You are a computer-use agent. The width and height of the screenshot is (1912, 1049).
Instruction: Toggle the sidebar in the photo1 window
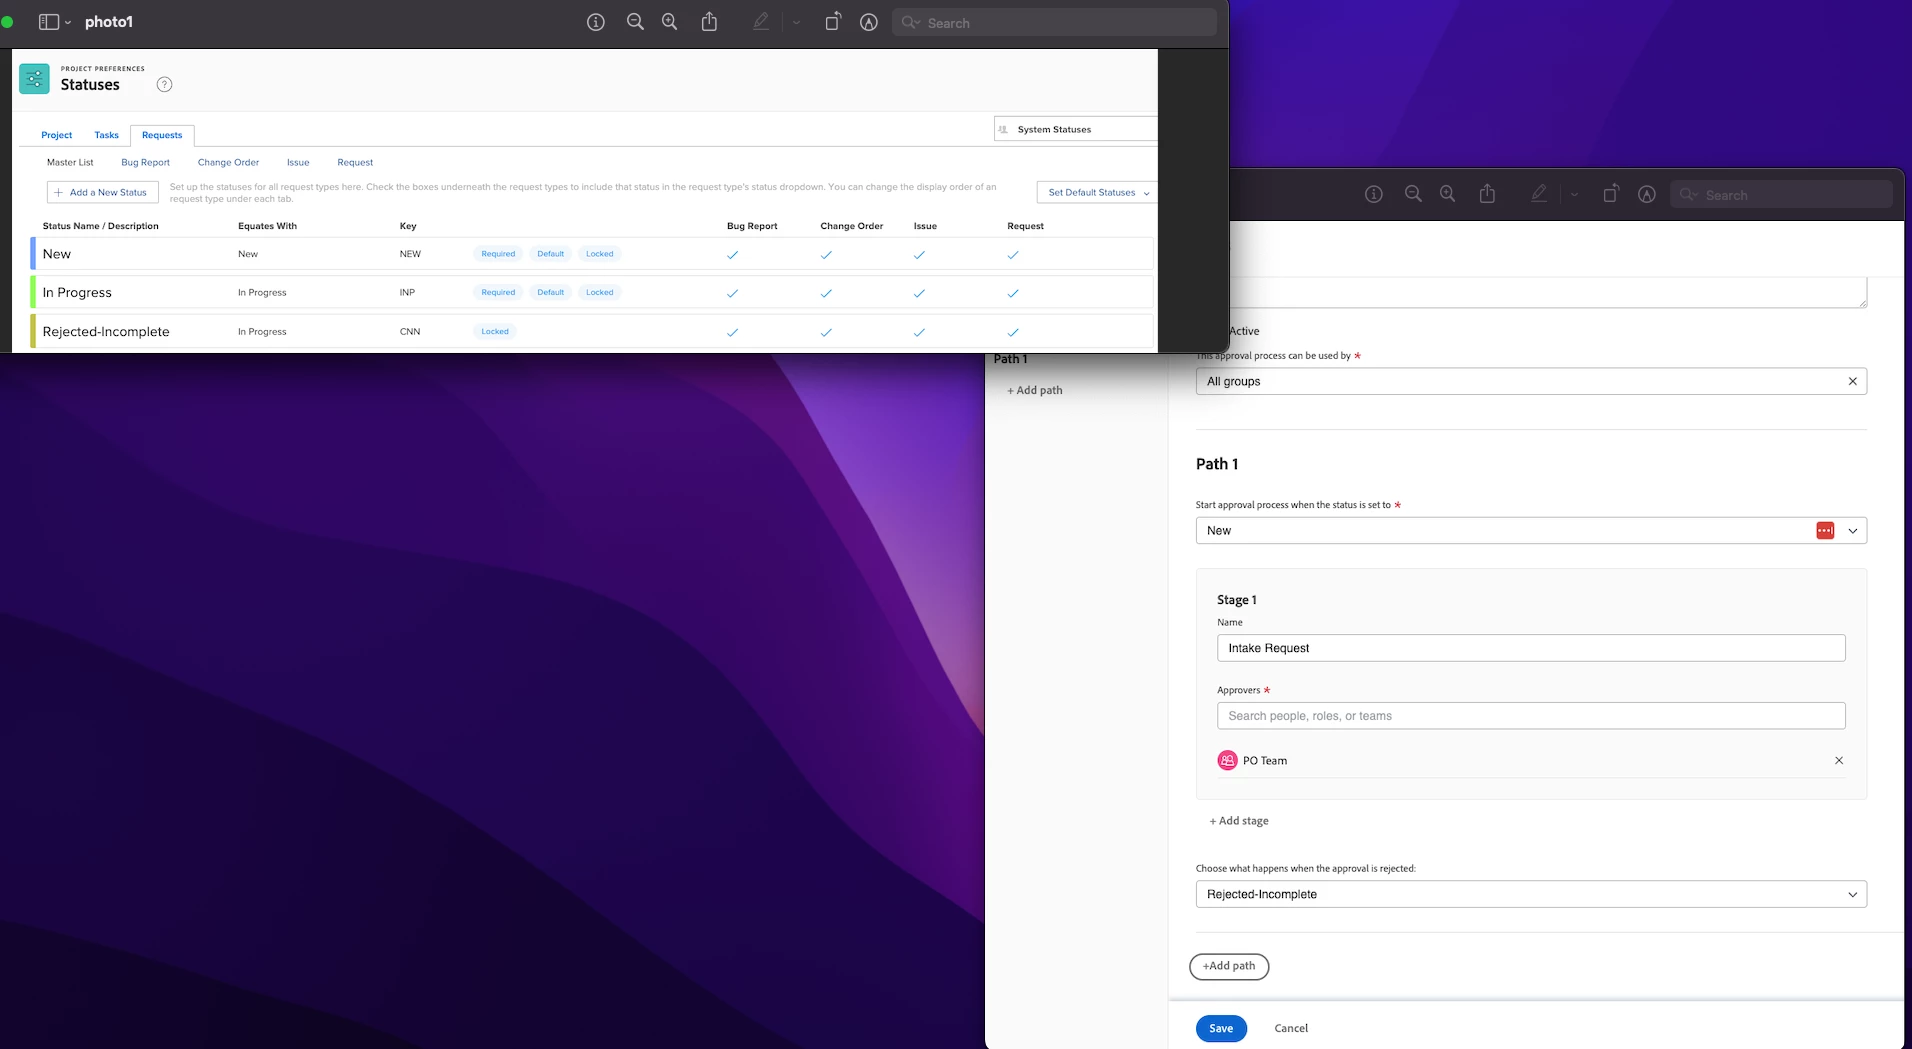tap(48, 22)
